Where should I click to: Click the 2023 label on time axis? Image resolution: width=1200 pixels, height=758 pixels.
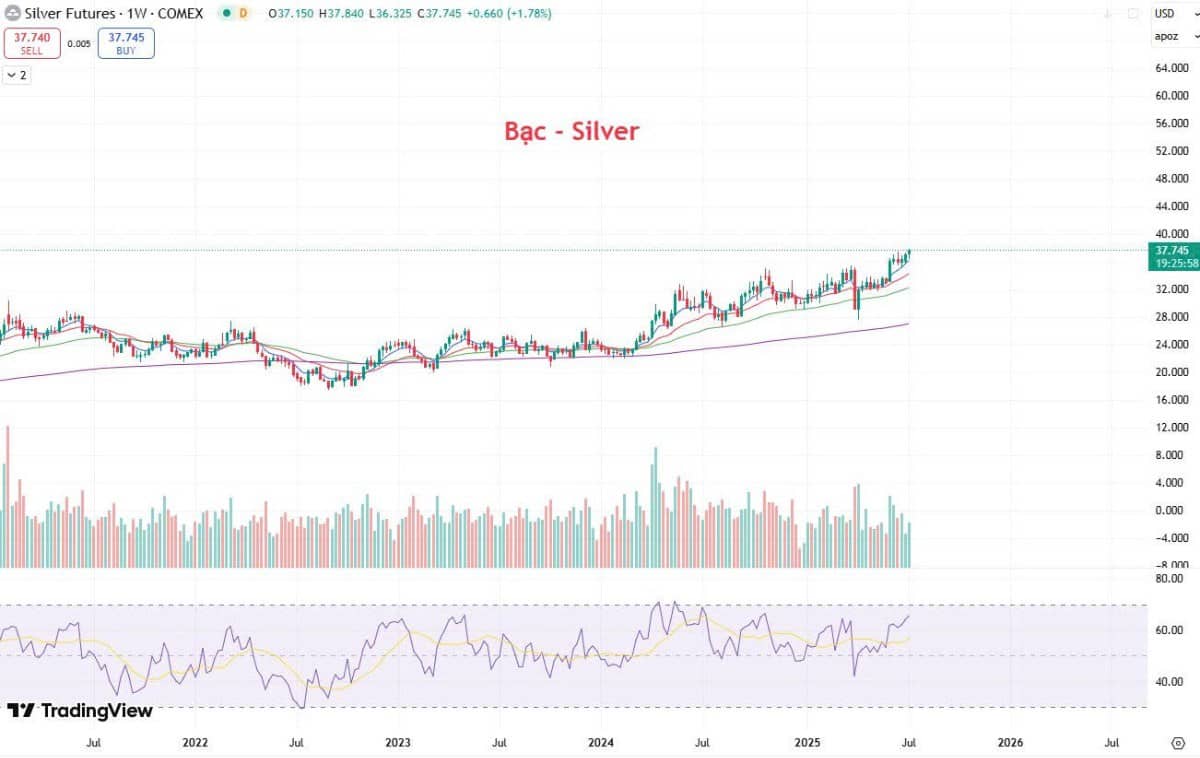(x=398, y=743)
